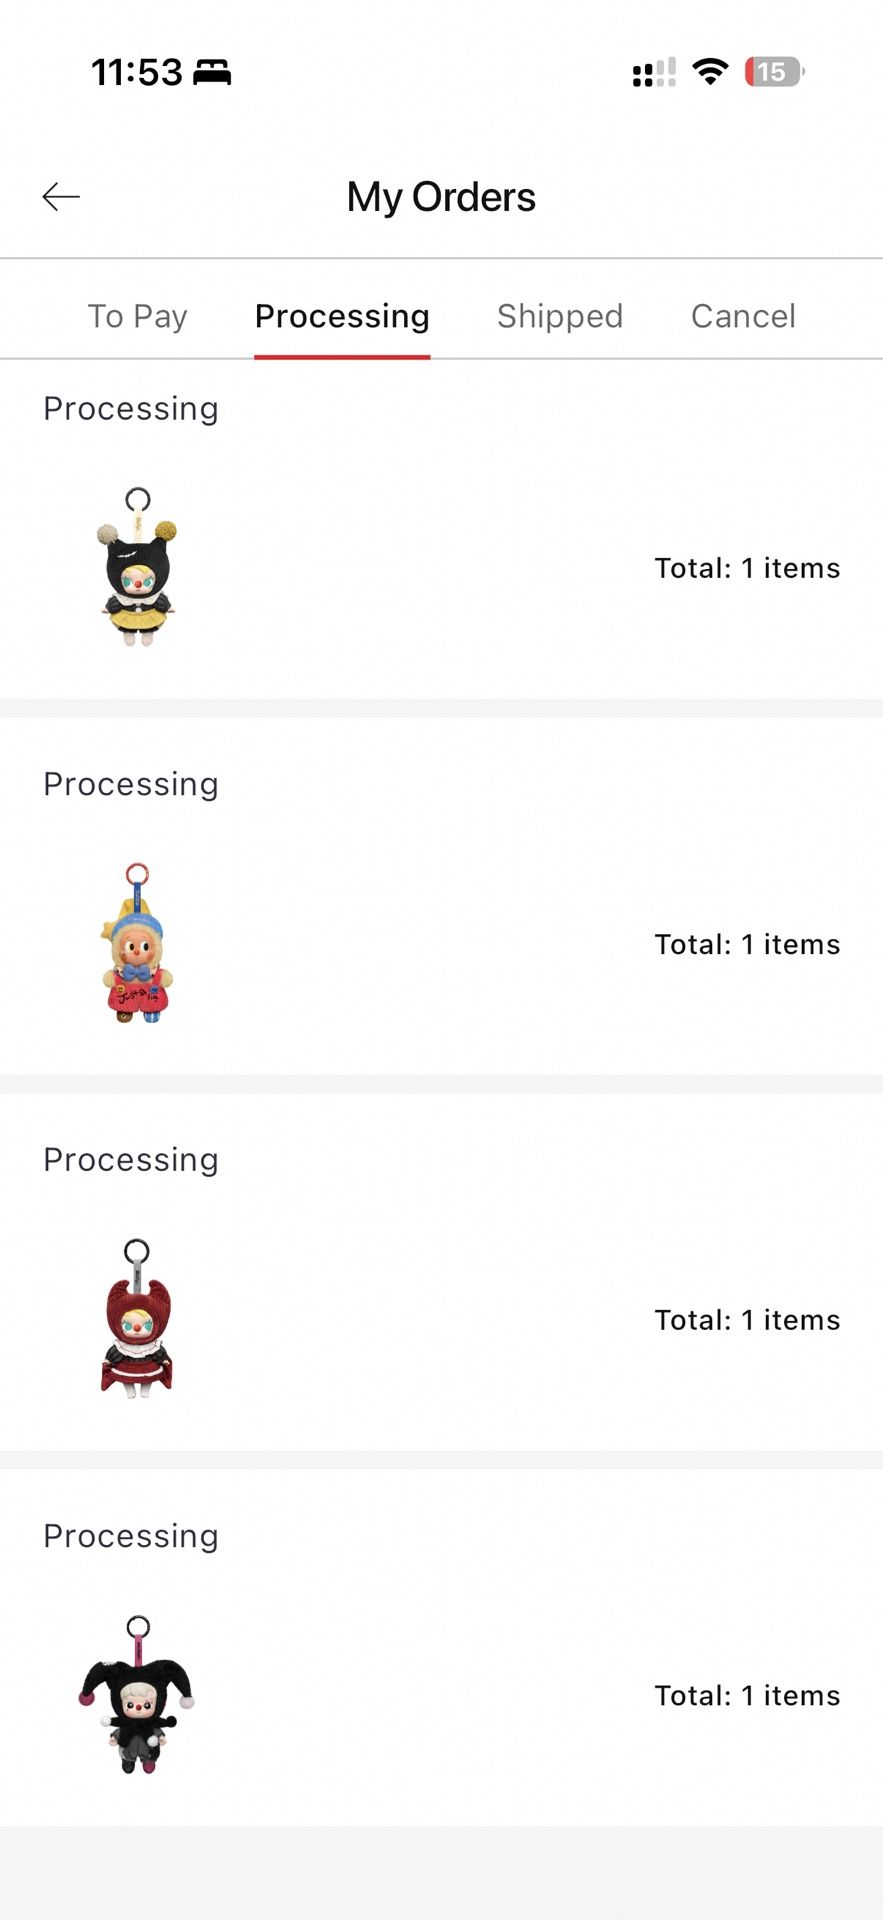883x1920 pixels.
Task: Tap the fourth order's Processing status label
Action: pos(131,1536)
